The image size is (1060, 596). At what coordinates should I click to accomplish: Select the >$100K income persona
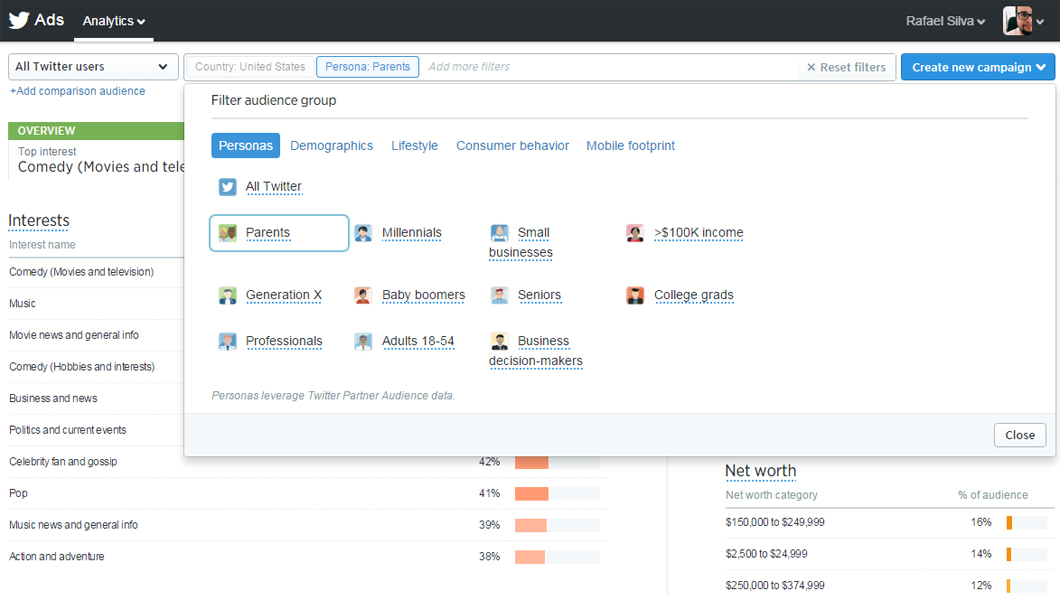(699, 232)
